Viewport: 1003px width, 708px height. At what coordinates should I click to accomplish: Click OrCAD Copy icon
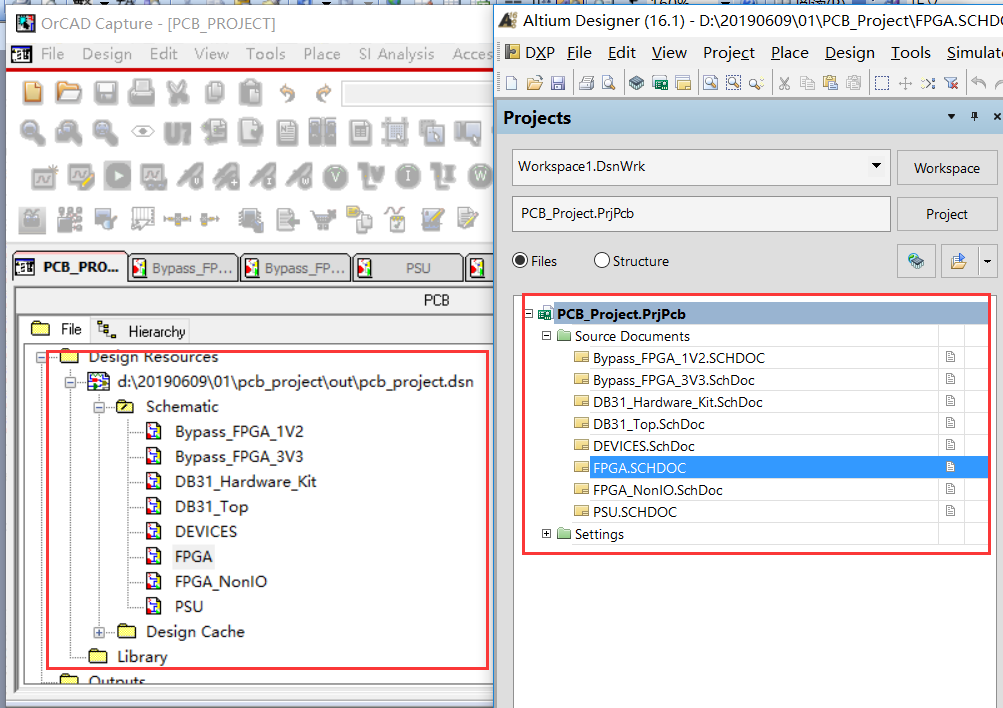click(215, 93)
